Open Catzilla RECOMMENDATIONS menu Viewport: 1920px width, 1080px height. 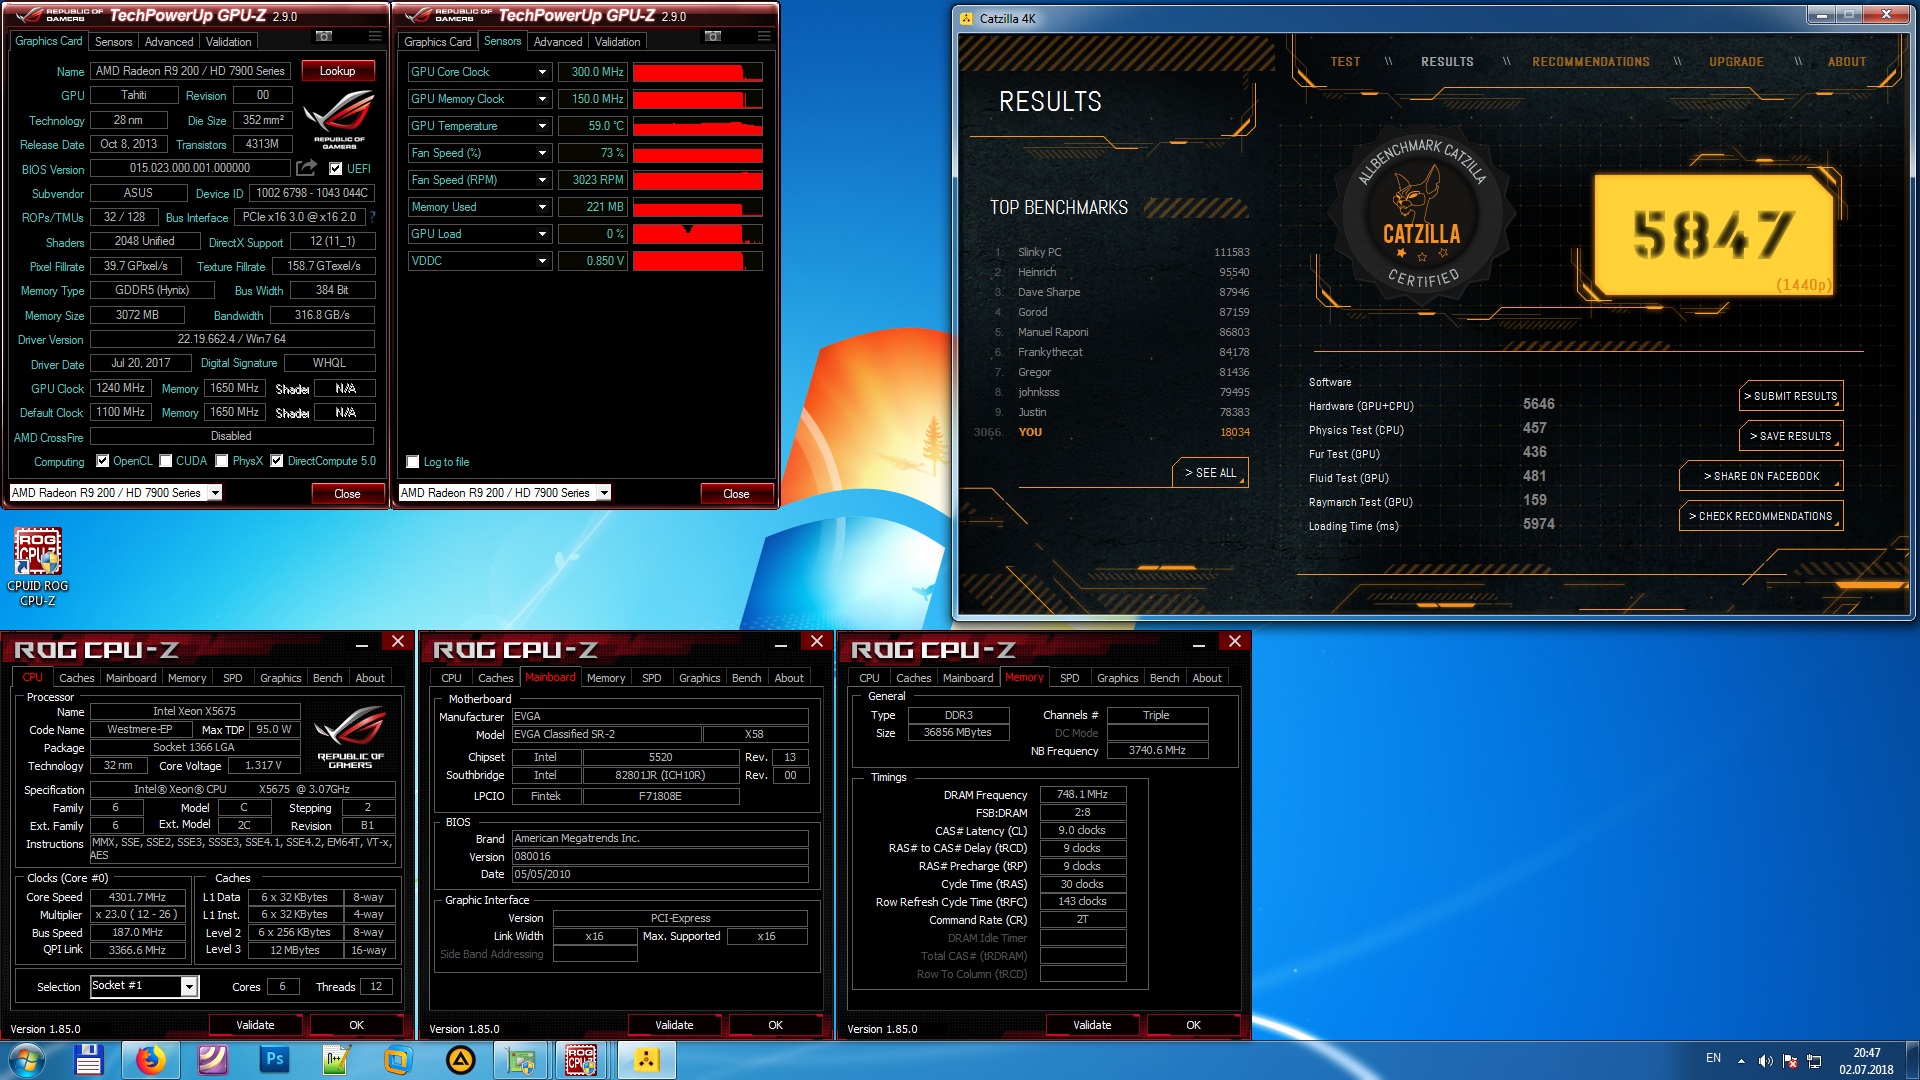point(1591,62)
